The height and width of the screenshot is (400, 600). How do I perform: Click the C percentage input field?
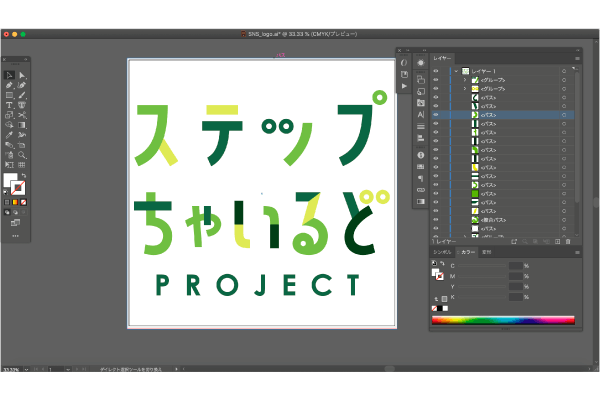517,266
